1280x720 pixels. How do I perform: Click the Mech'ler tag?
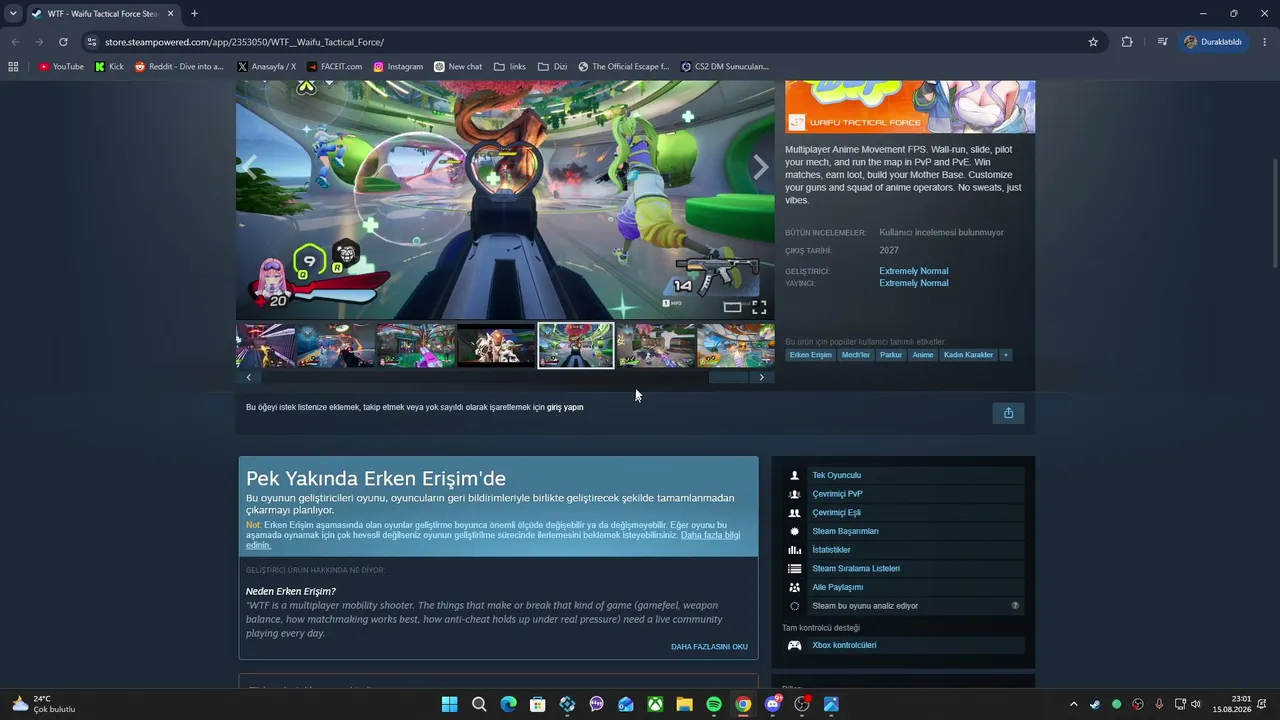tap(856, 355)
